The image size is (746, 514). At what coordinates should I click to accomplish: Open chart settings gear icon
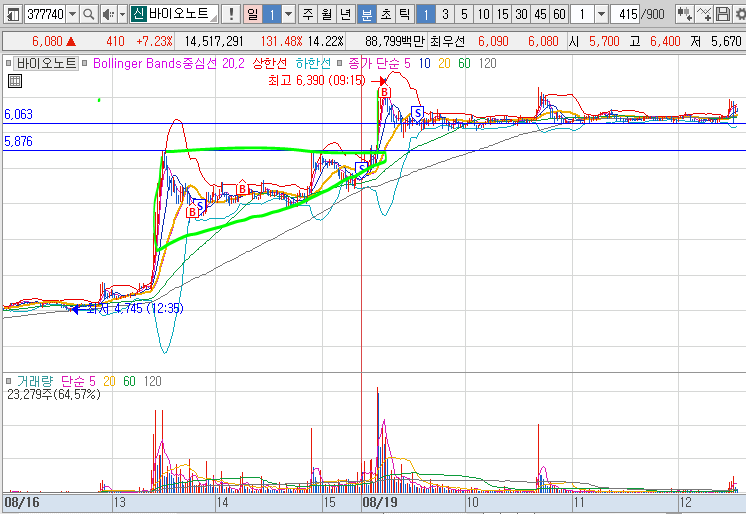pyautogui.click(x=740, y=14)
